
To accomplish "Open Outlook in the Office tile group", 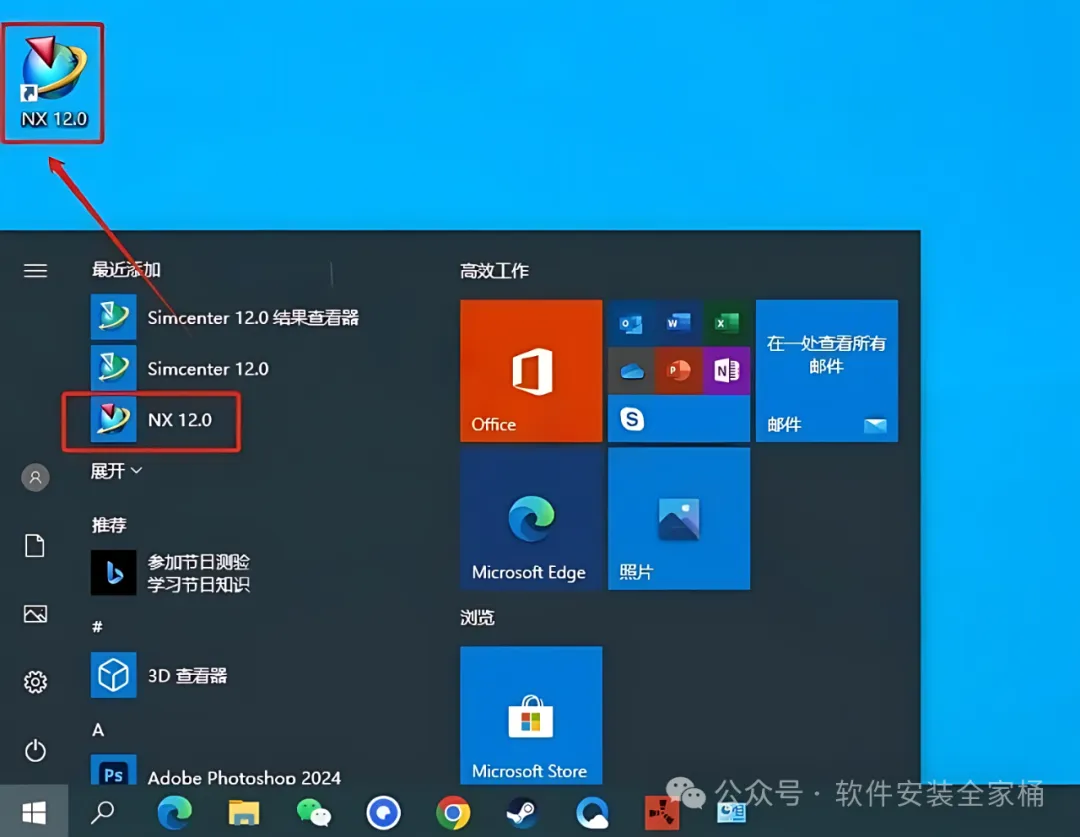I will pos(631,323).
